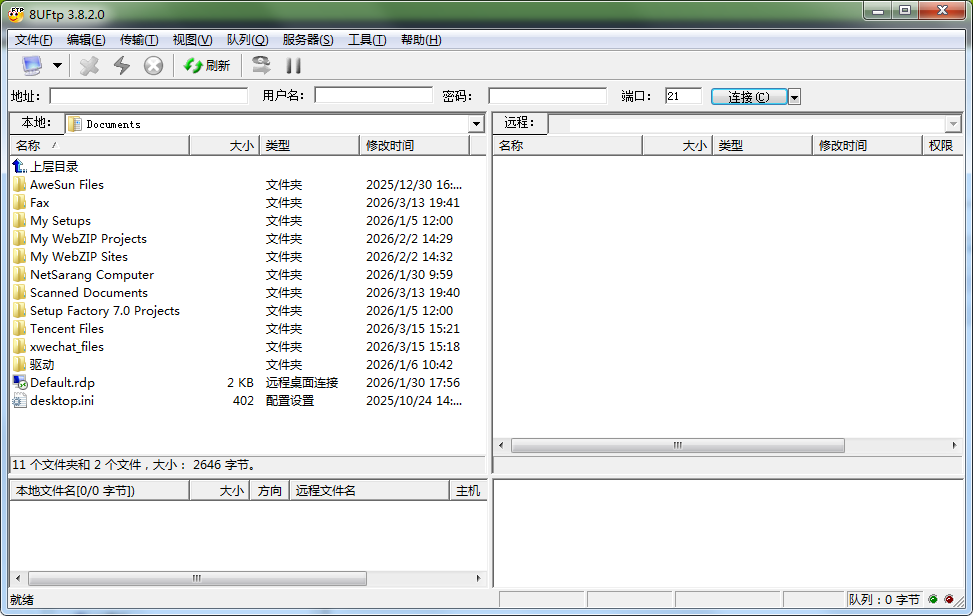Click the 连接(C) connect button
Image resolution: width=973 pixels, height=616 pixels.
click(748, 97)
